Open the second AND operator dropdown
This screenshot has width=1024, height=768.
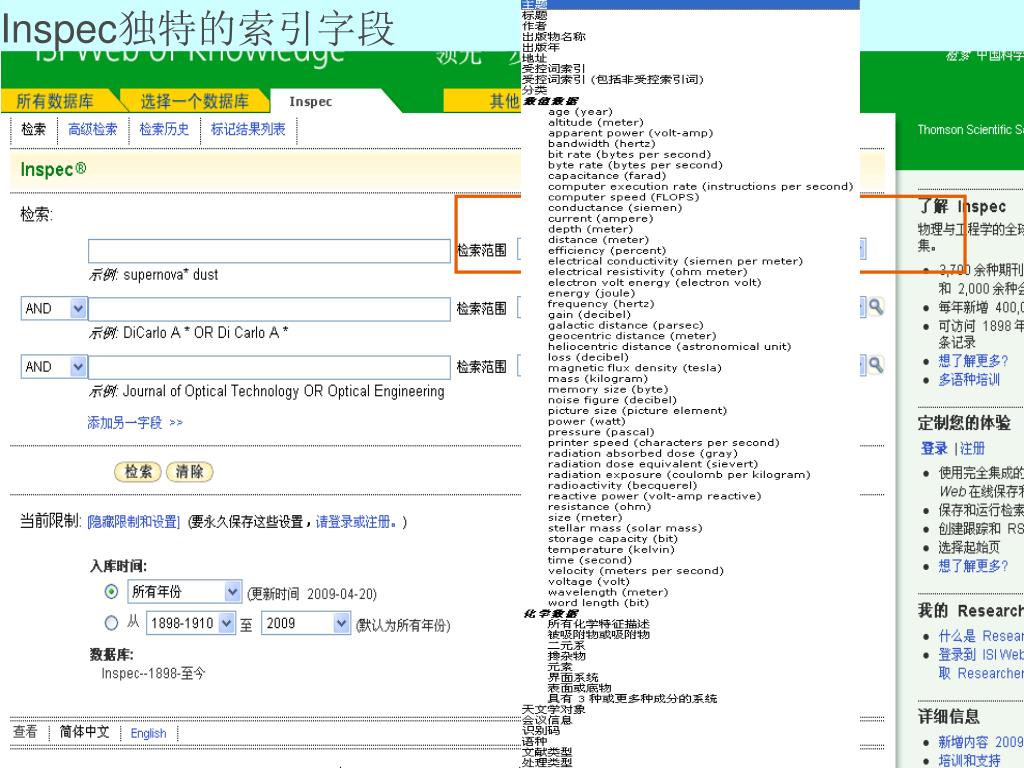(x=54, y=366)
